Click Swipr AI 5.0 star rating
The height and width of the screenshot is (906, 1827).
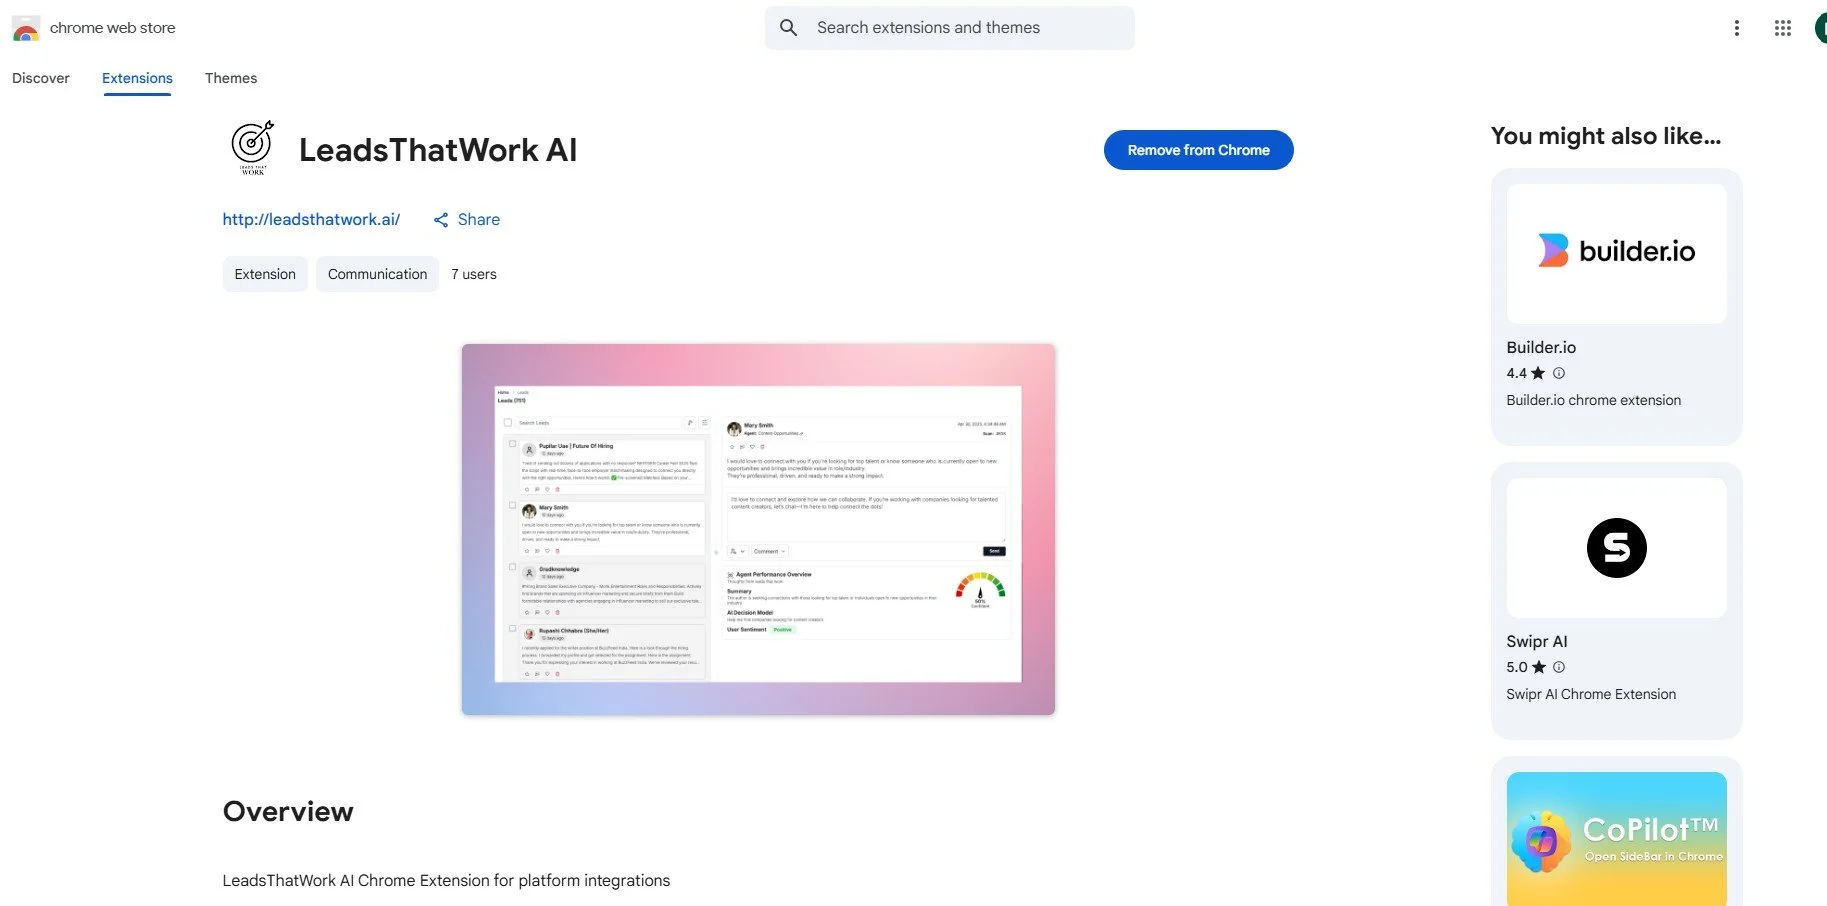pyautogui.click(x=1525, y=667)
